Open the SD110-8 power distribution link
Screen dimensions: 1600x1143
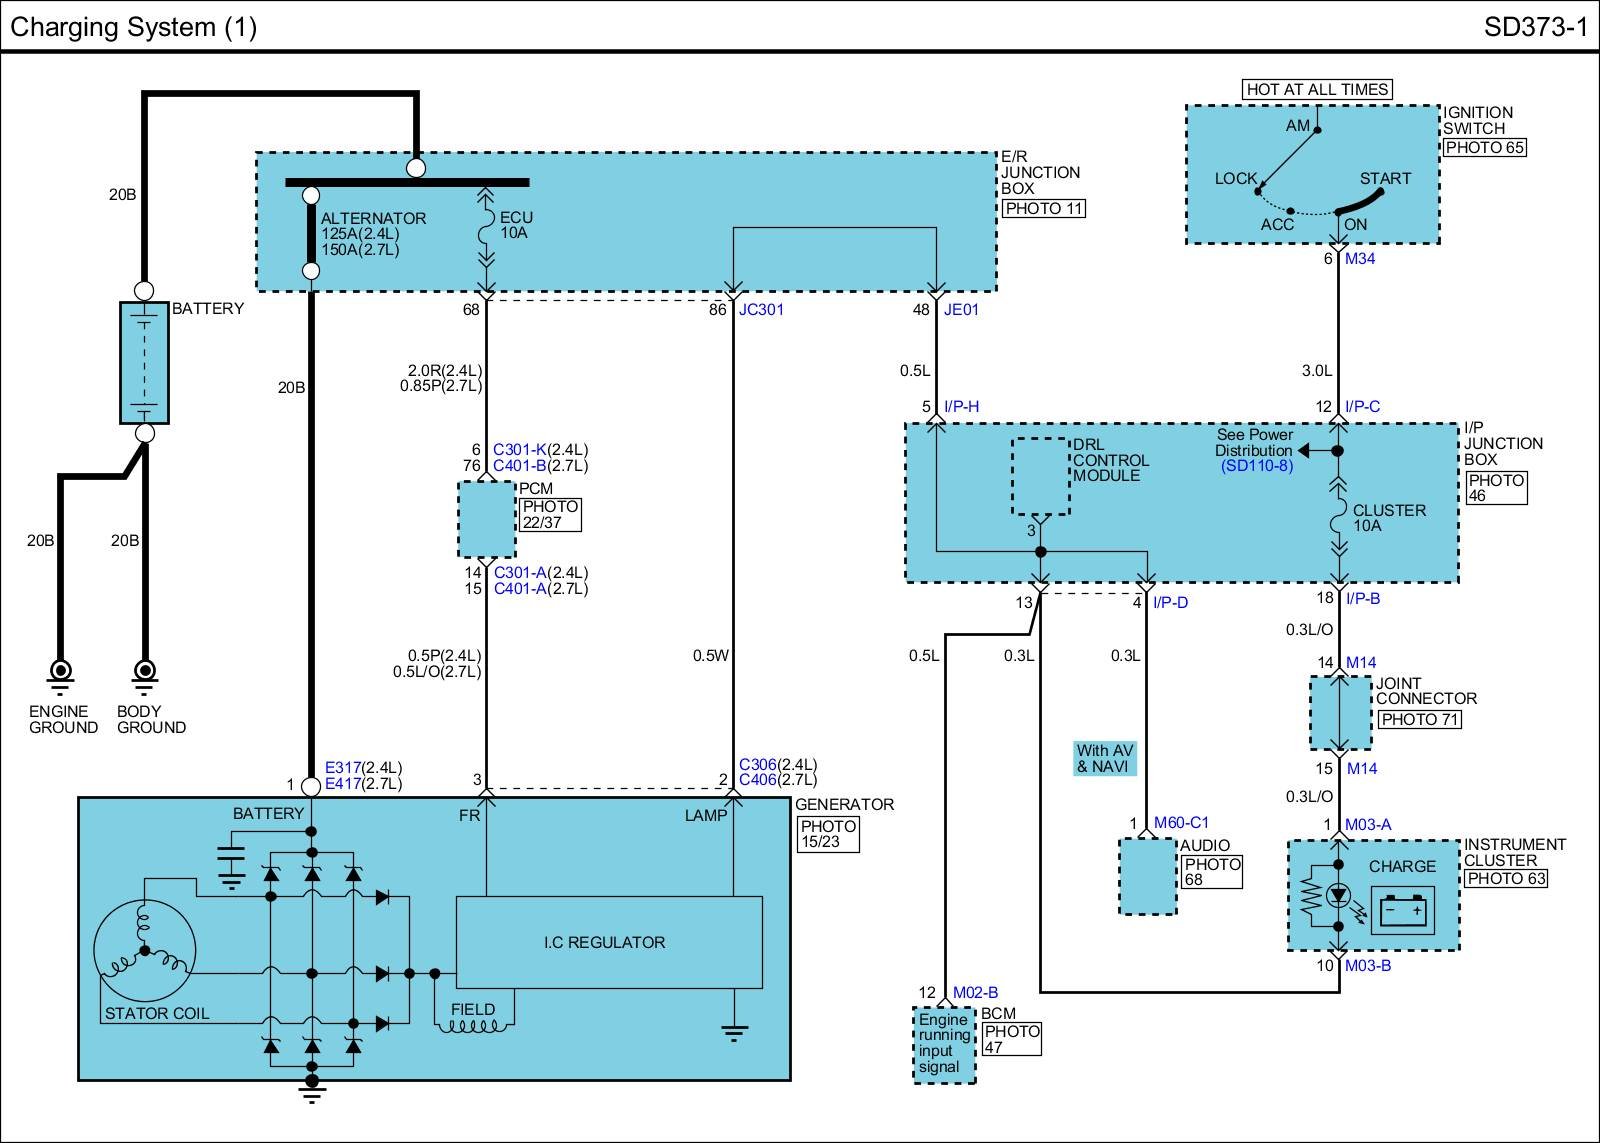click(x=1256, y=466)
